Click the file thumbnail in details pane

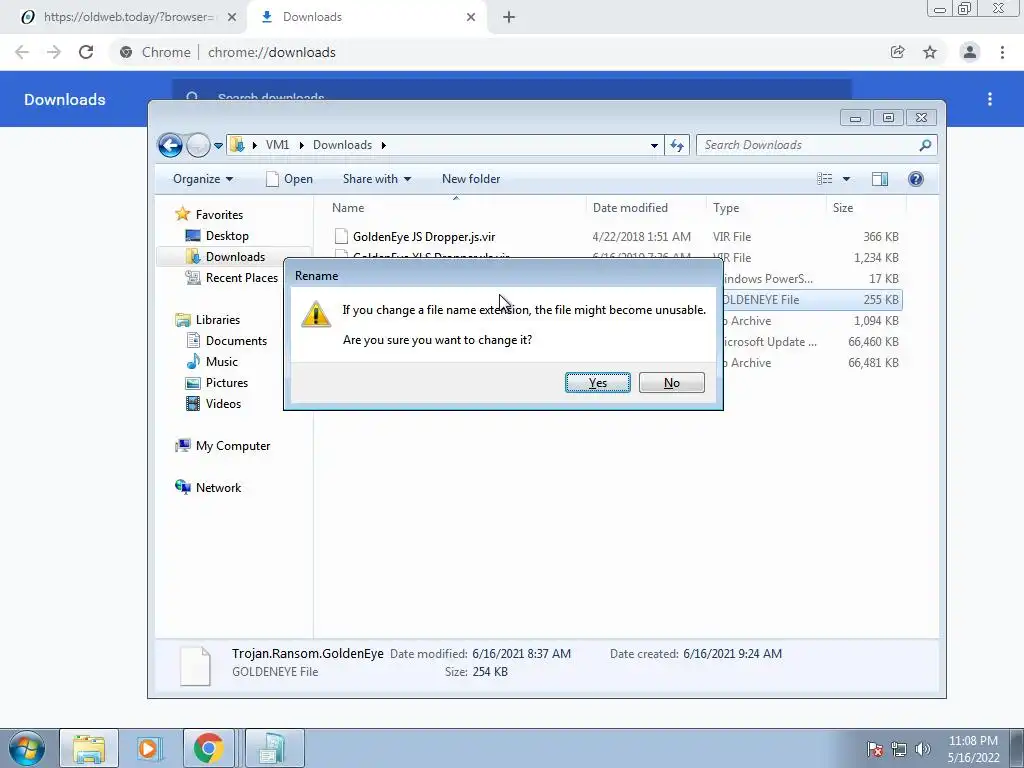point(195,666)
